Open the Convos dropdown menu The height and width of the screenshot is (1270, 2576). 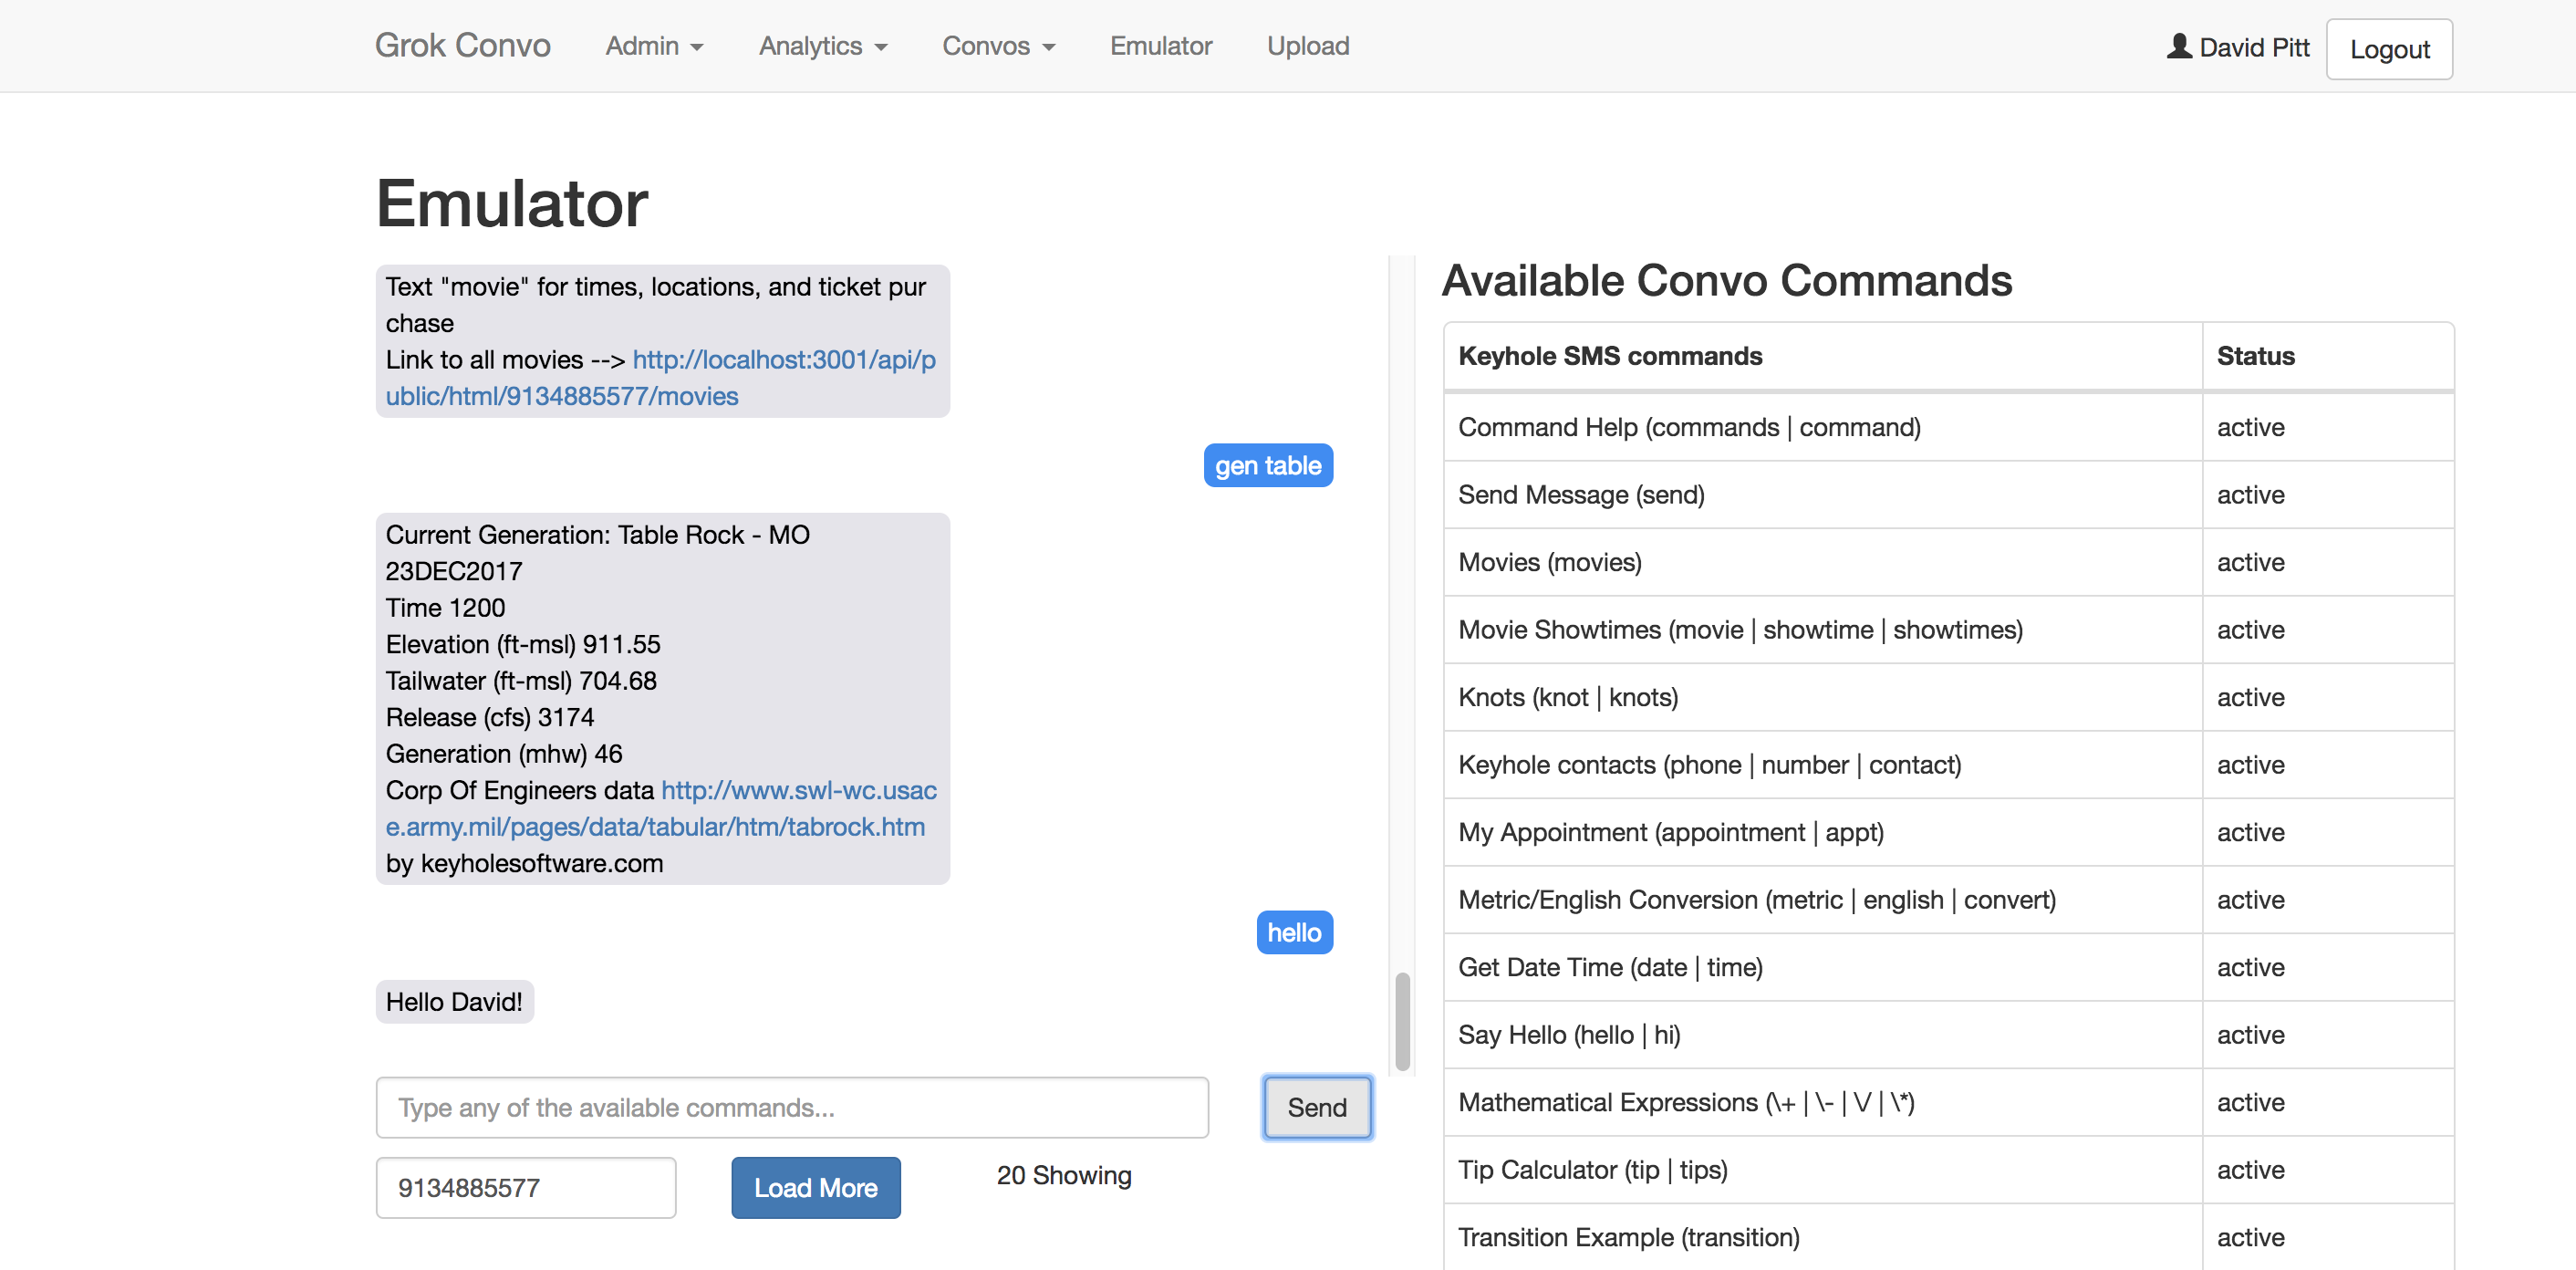pos(998,46)
